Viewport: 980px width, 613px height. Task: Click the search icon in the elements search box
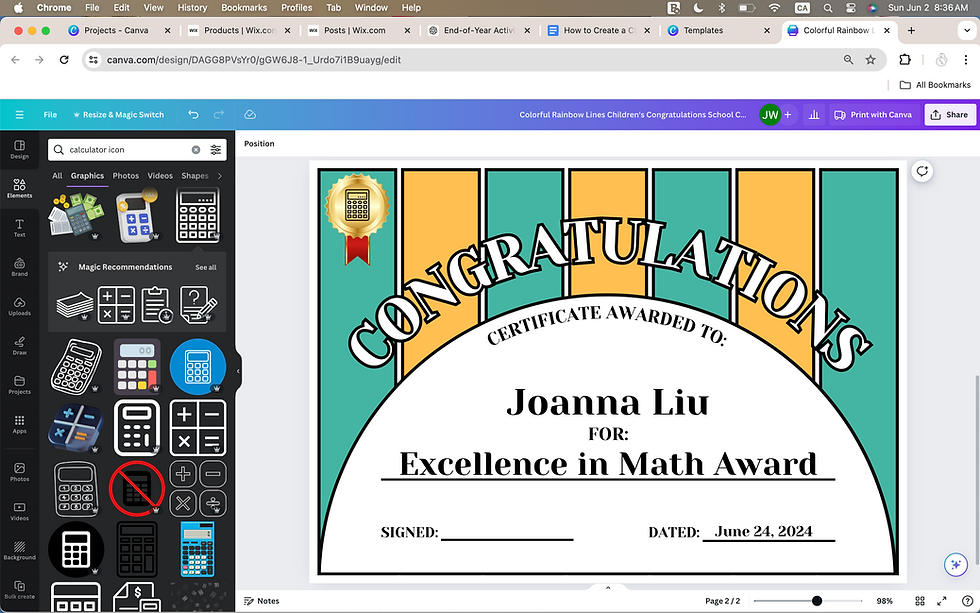tap(59, 150)
